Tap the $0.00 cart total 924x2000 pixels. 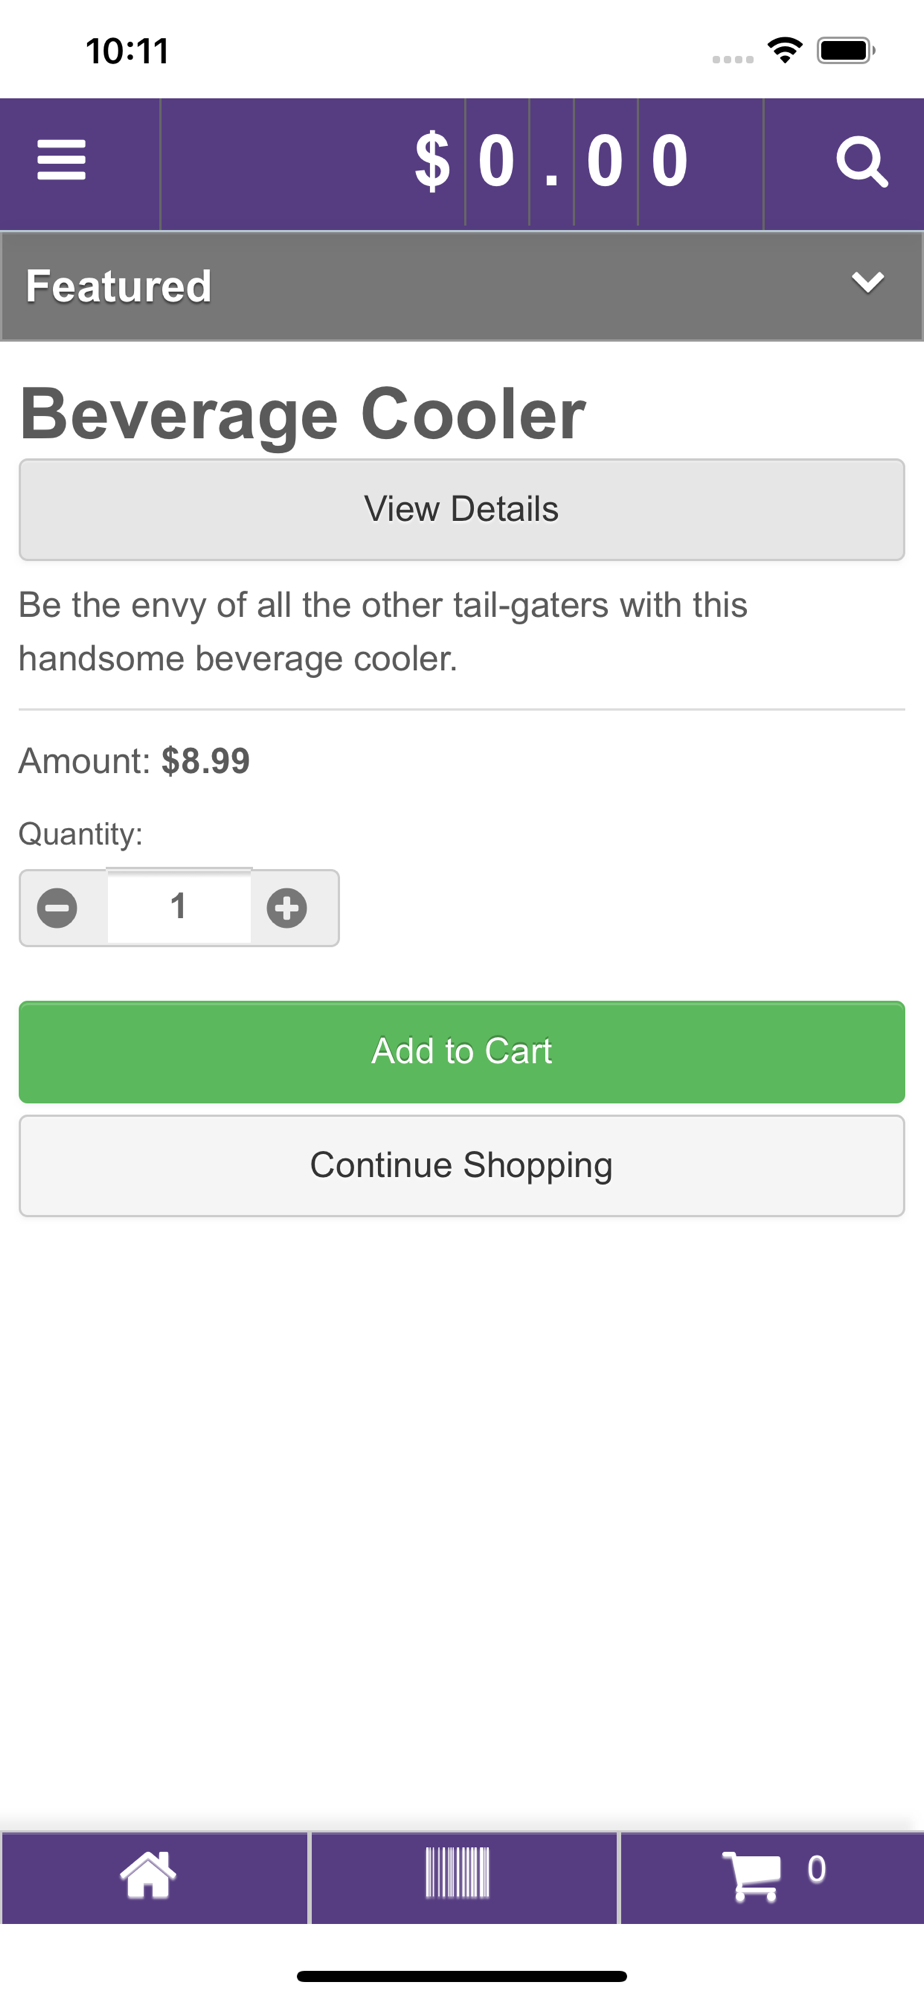[x=552, y=162]
